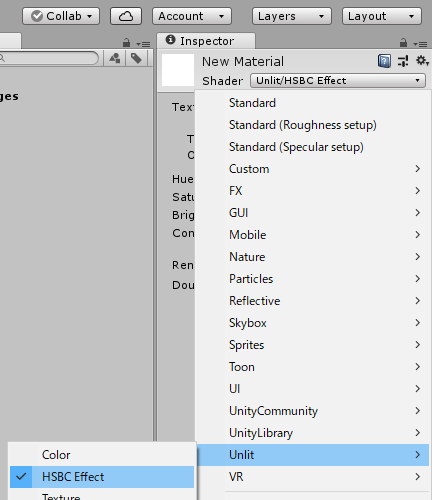Expand the Mobile shader submenu
Image resolution: width=432 pixels, height=500 pixels.
(x=312, y=235)
